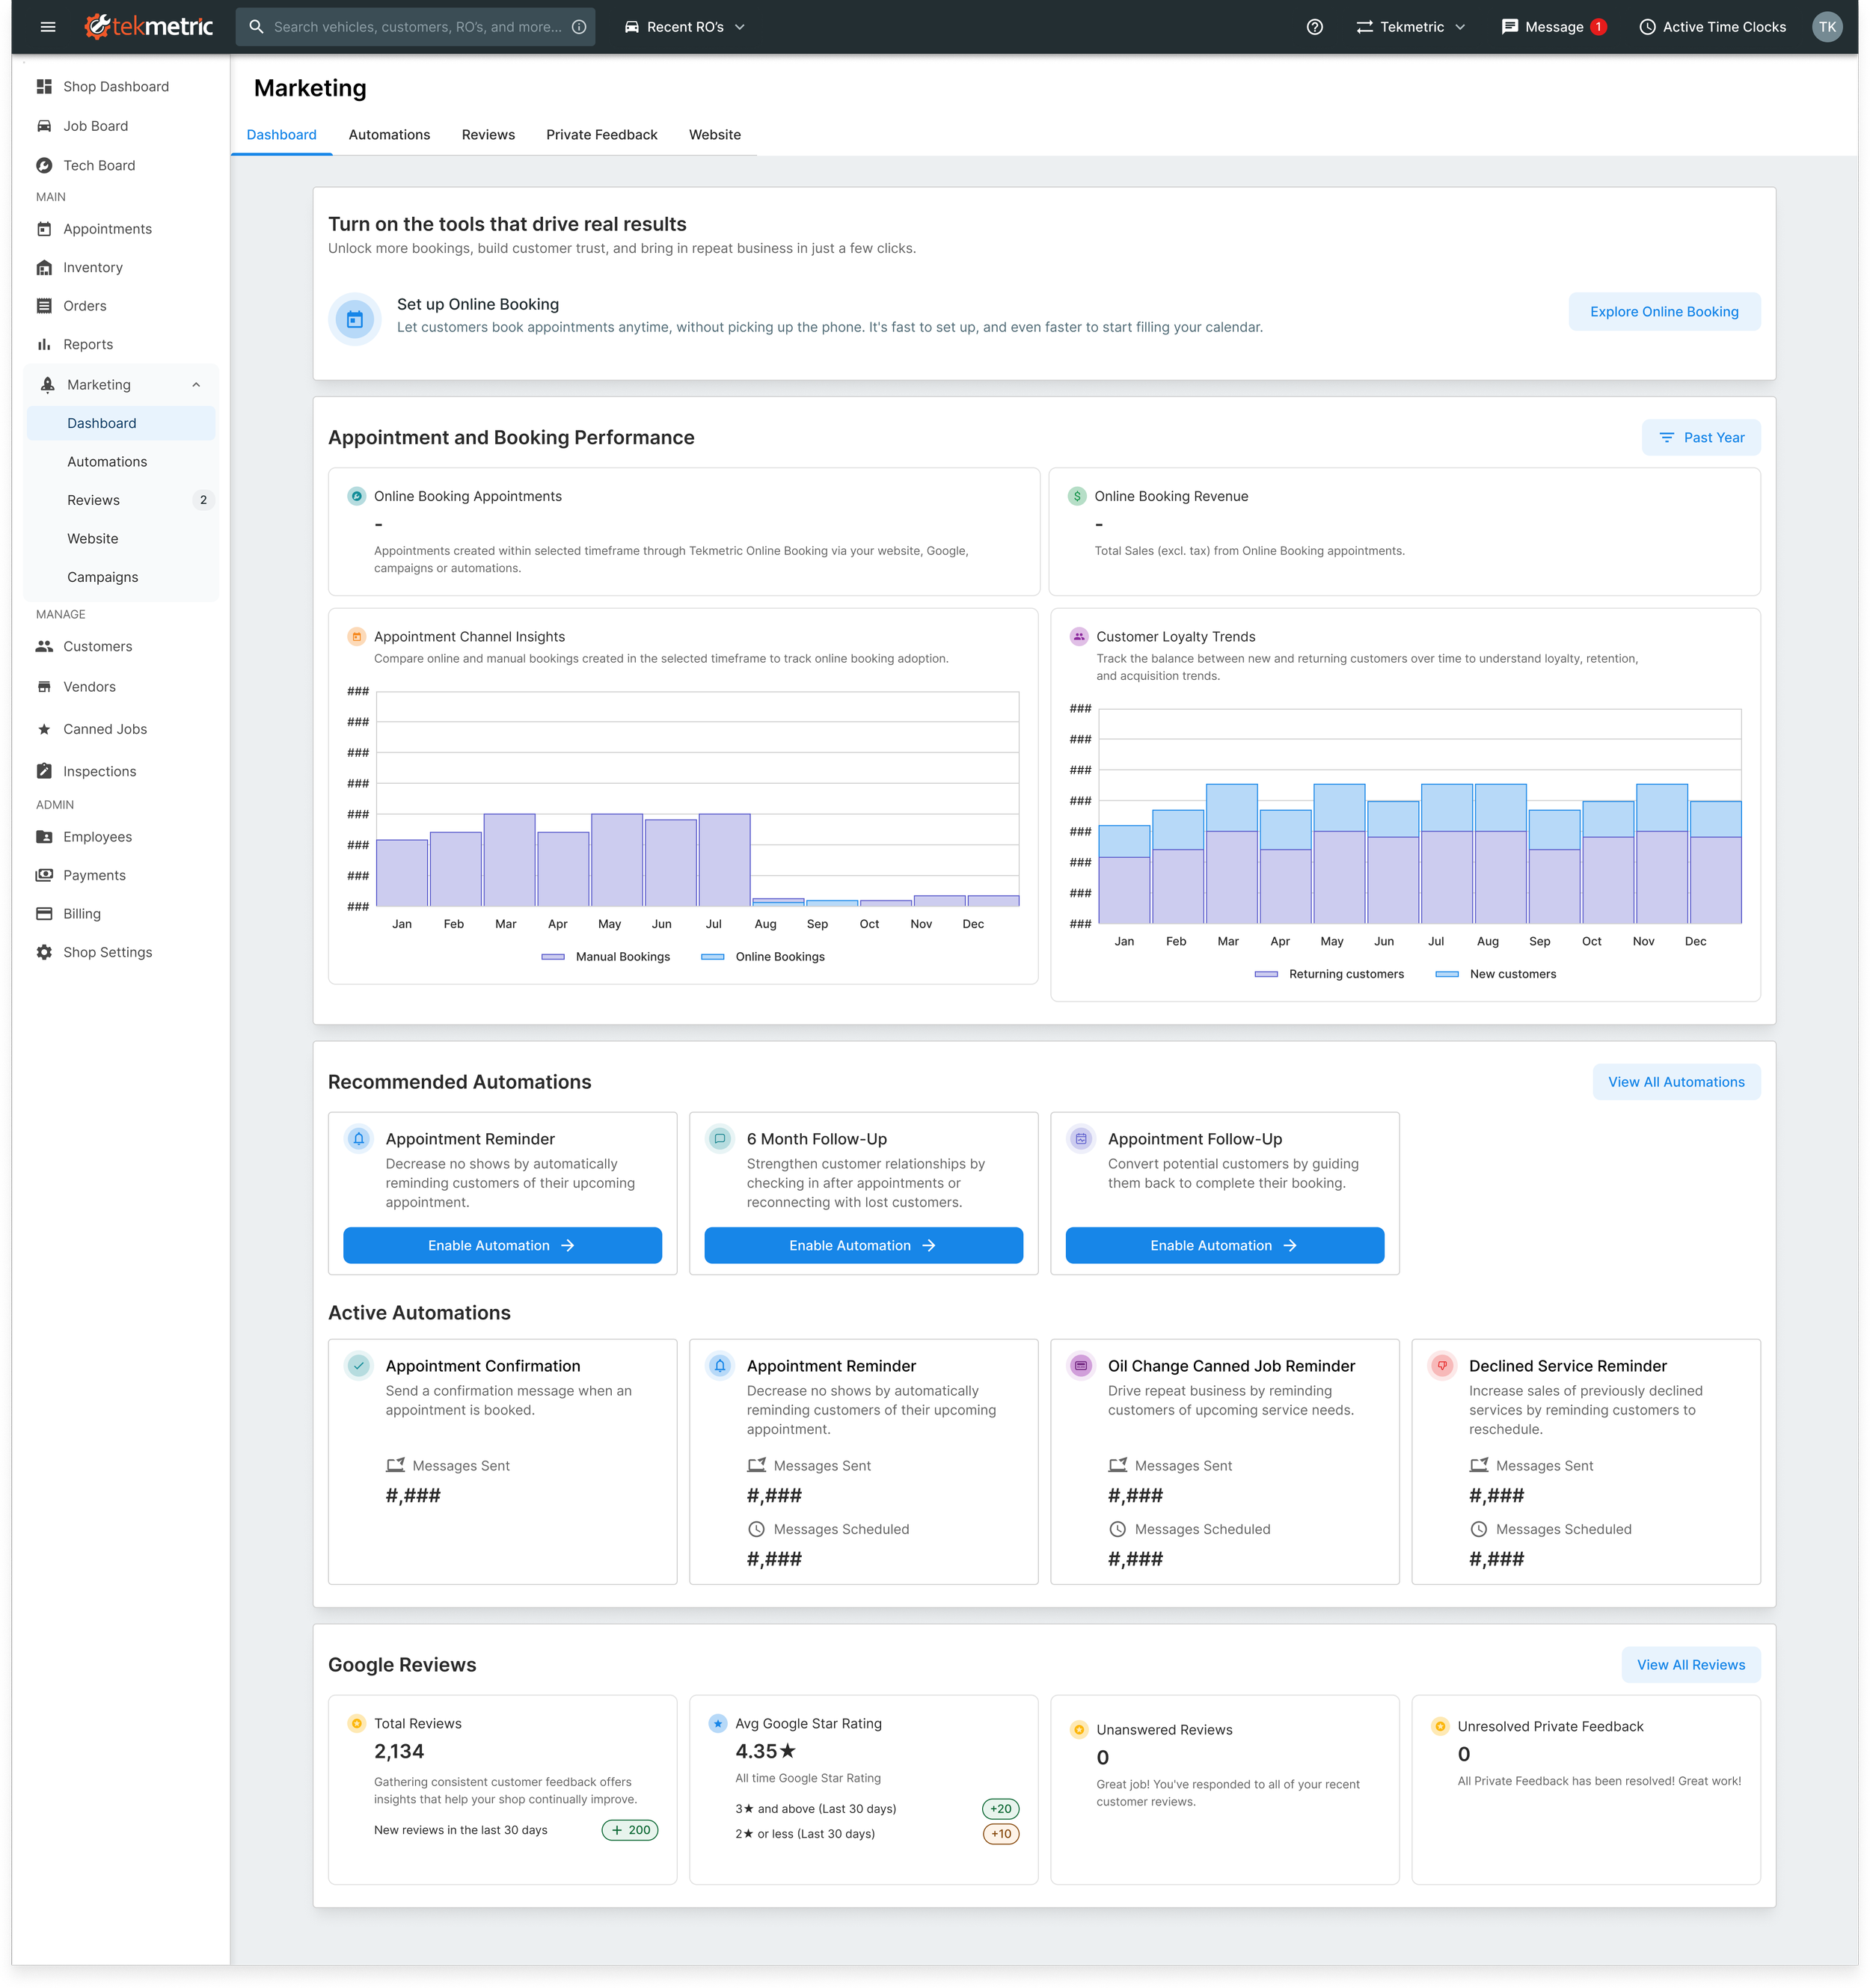Click the search info icon
The width and height of the screenshot is (1870, 1988).
pos(579,27)
